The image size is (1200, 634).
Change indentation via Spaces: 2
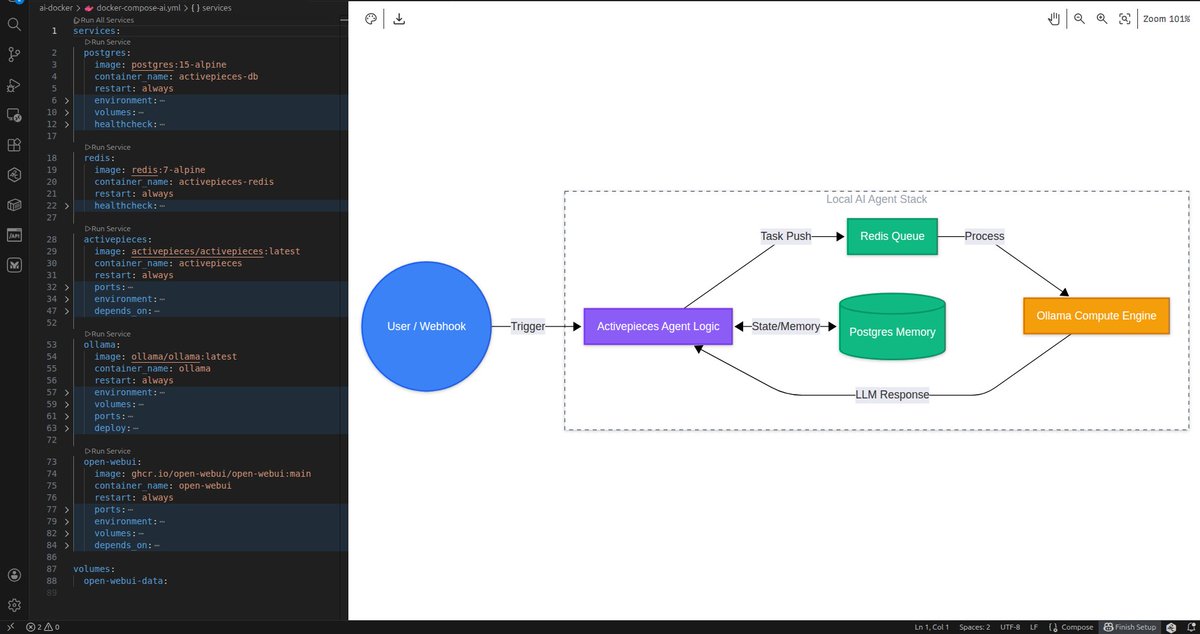pos(975,627)
